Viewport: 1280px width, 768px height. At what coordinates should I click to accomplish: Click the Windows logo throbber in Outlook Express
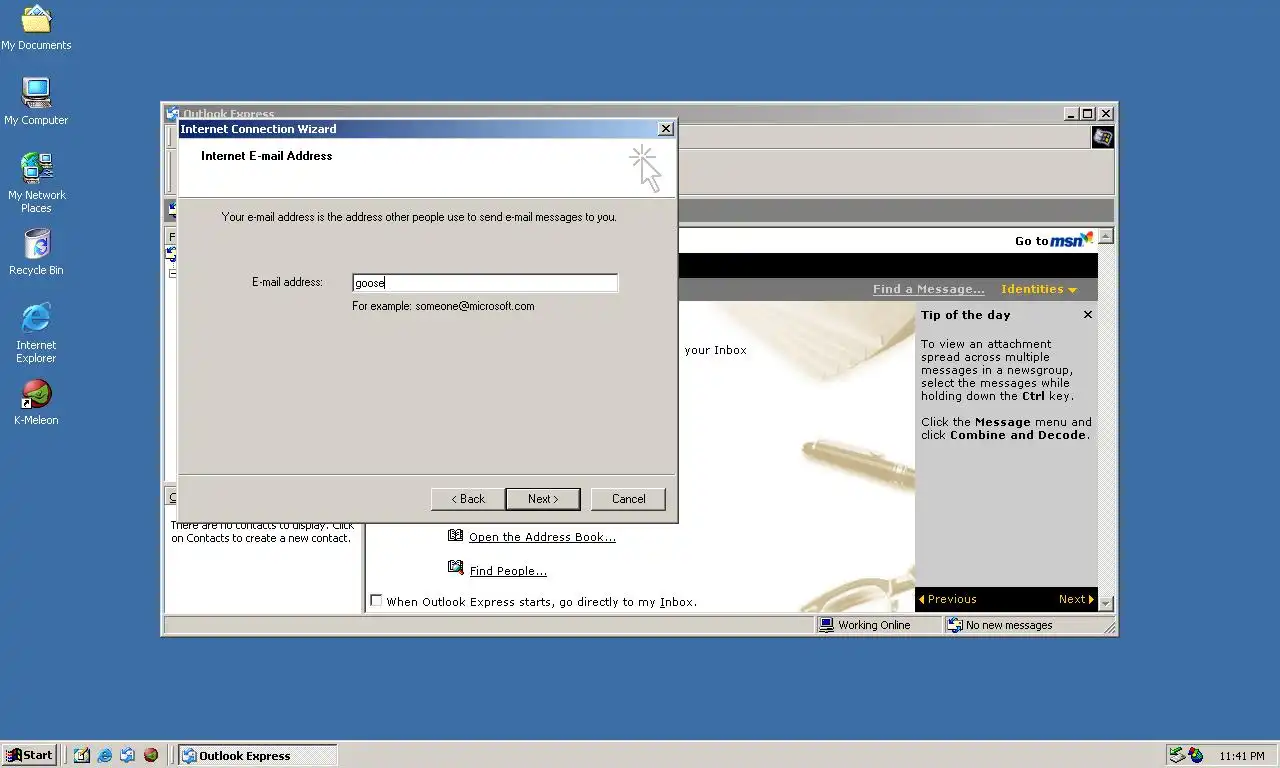click(1102, 138)
